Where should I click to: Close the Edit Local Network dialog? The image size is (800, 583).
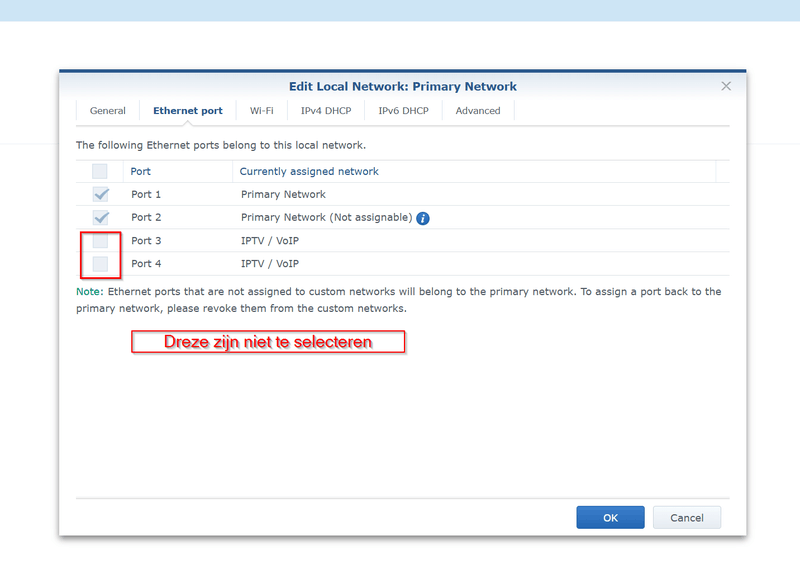tap(726, 86)
